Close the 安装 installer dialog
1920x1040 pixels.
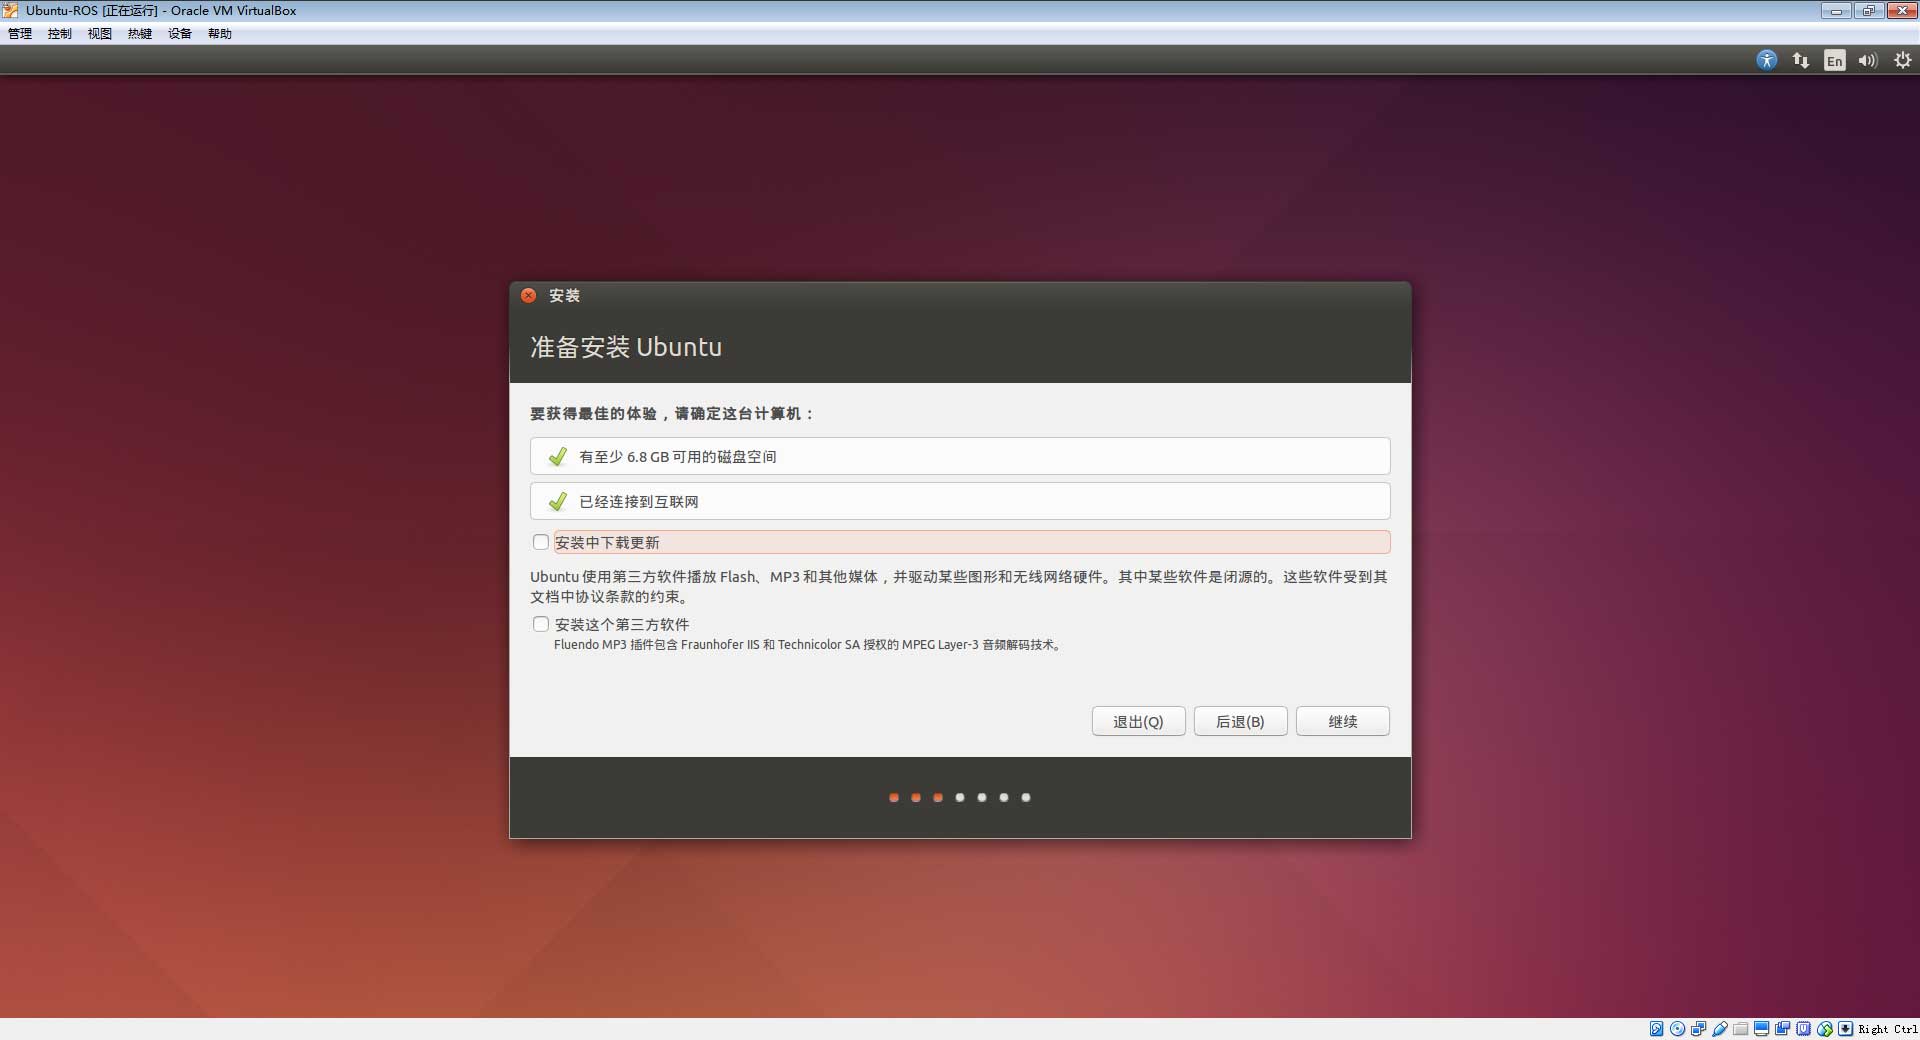[x=529, y=295]
